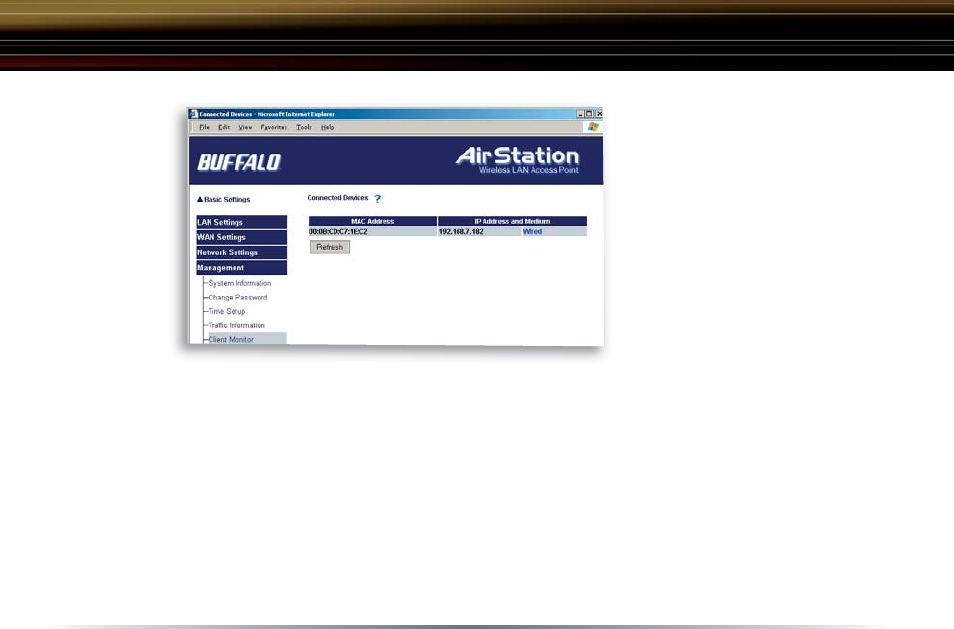Select MAC address 00:0B:CD:C7:1E:C2 cell
Screen dimensions: 954x629
click(372, 232)
